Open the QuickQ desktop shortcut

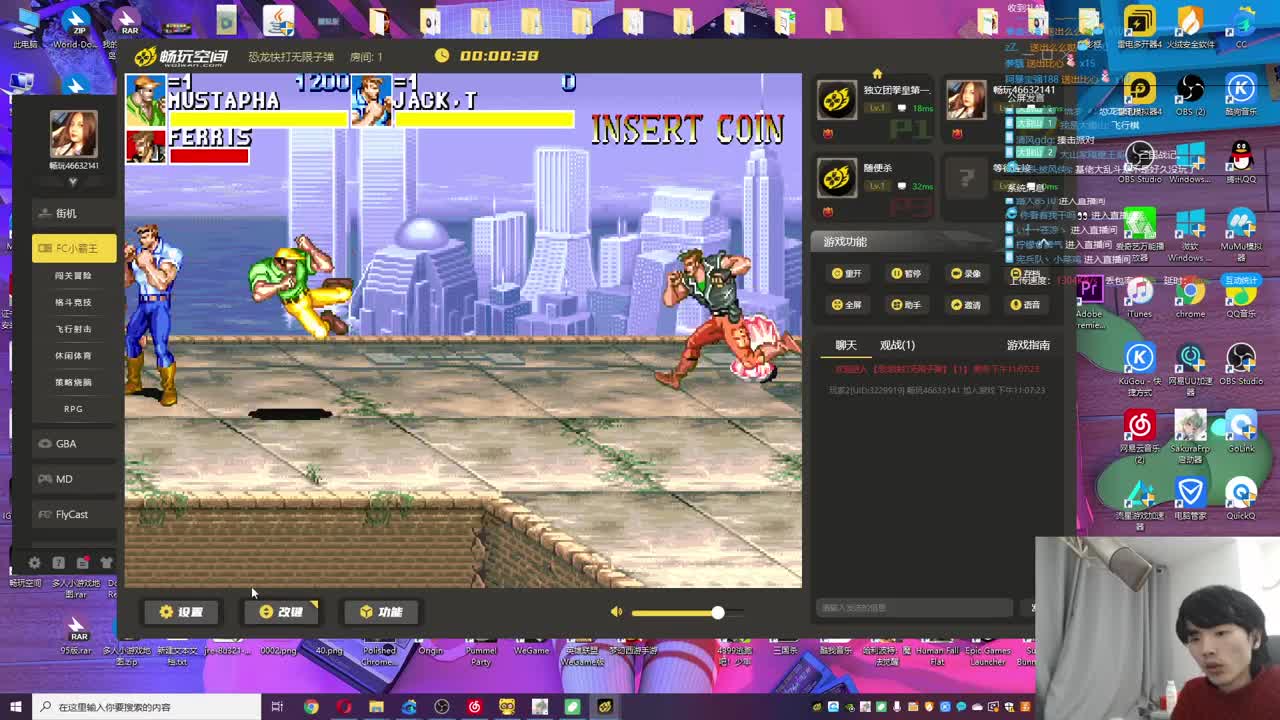(1241, 499)
